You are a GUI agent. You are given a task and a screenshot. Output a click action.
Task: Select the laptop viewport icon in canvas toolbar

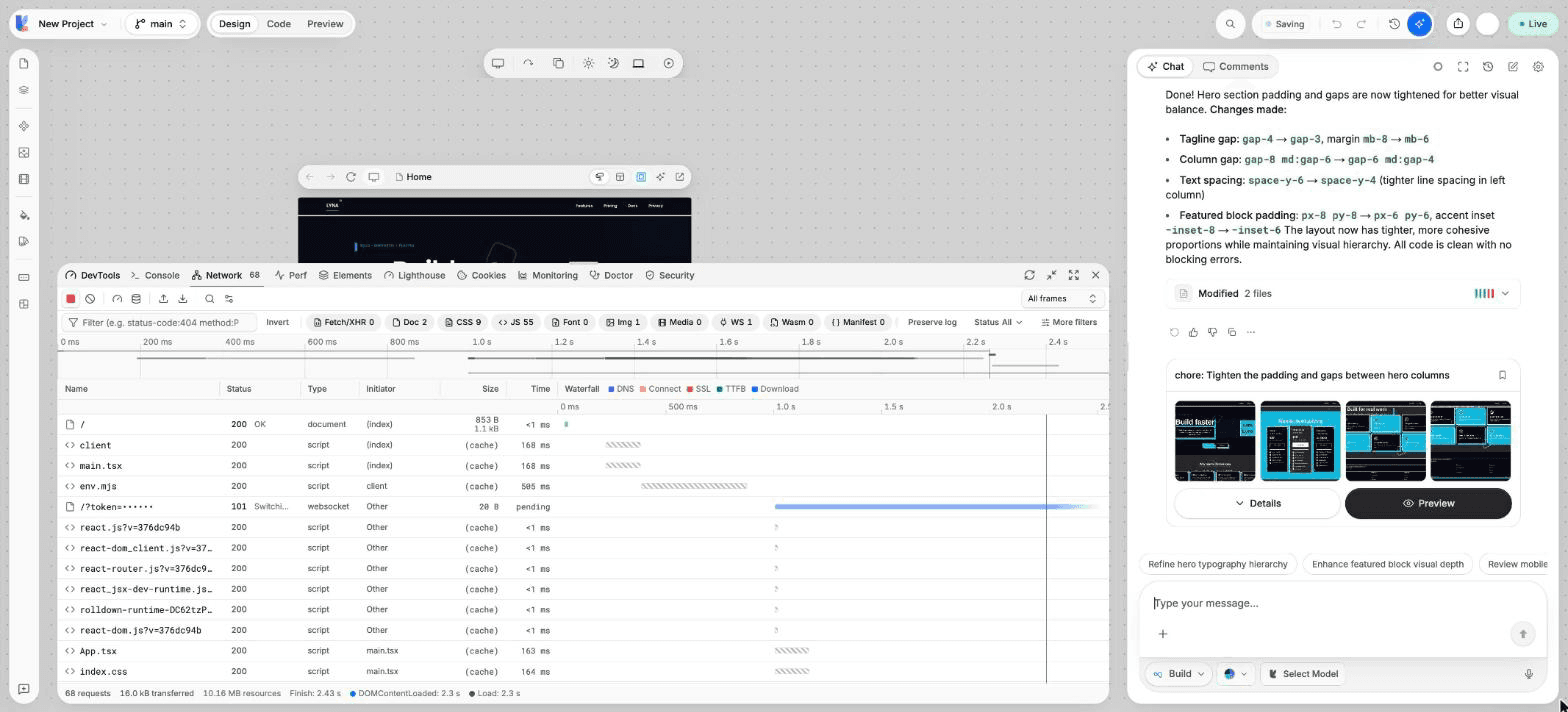click(x=638, y=63)
